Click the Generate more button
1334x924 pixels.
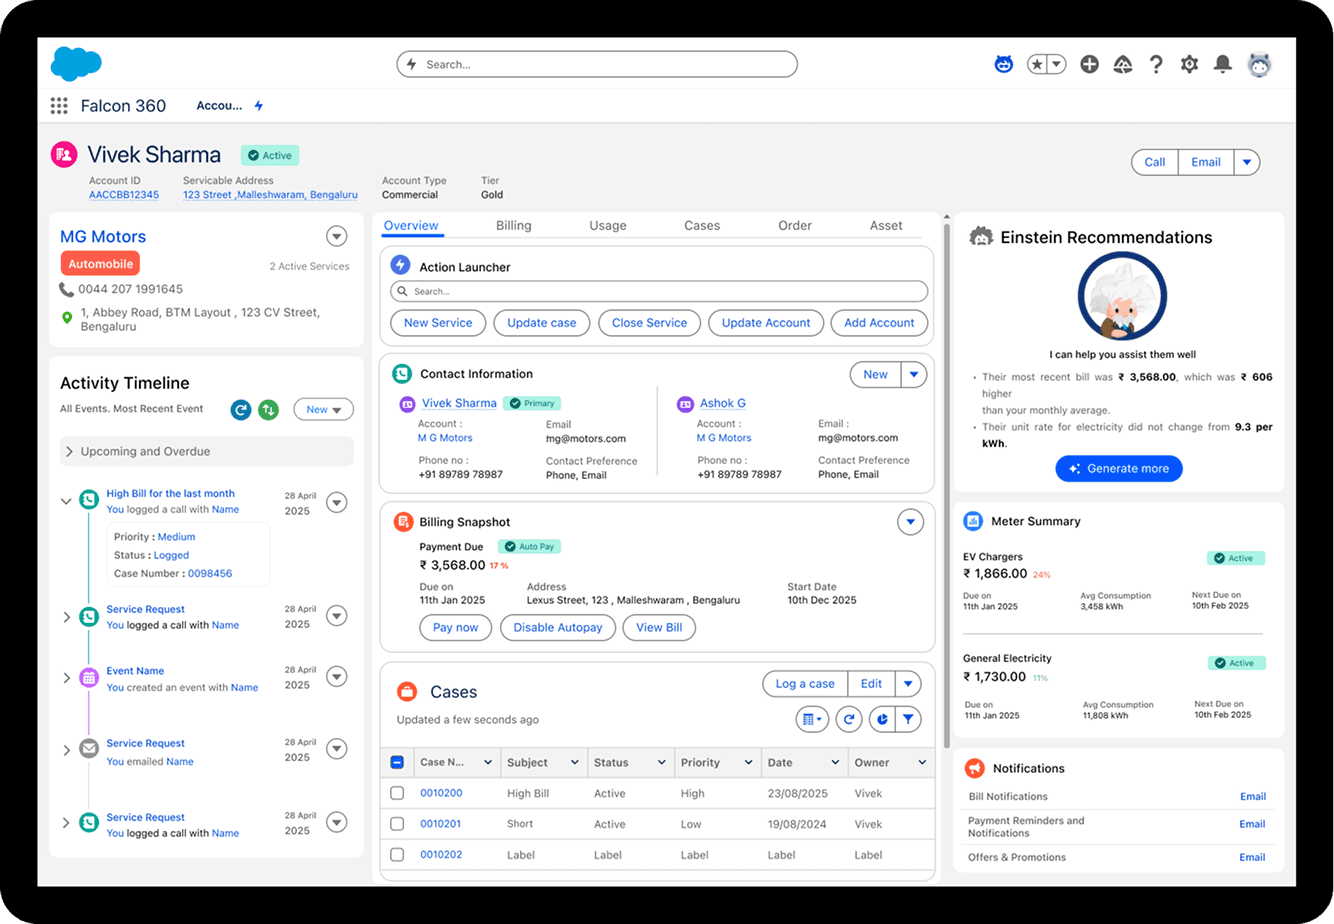tap(1119, 469)
